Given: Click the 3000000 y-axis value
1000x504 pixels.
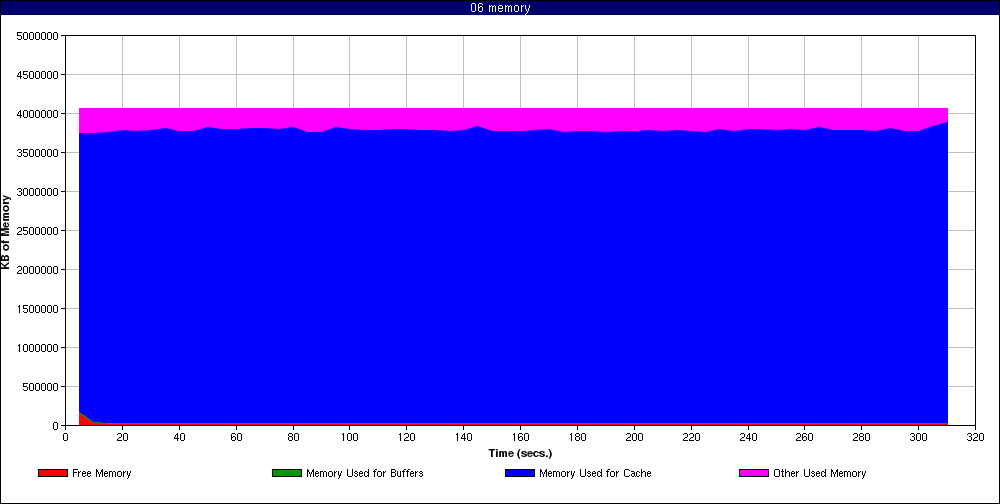Looking at the screenshot, I should (40, 191).
